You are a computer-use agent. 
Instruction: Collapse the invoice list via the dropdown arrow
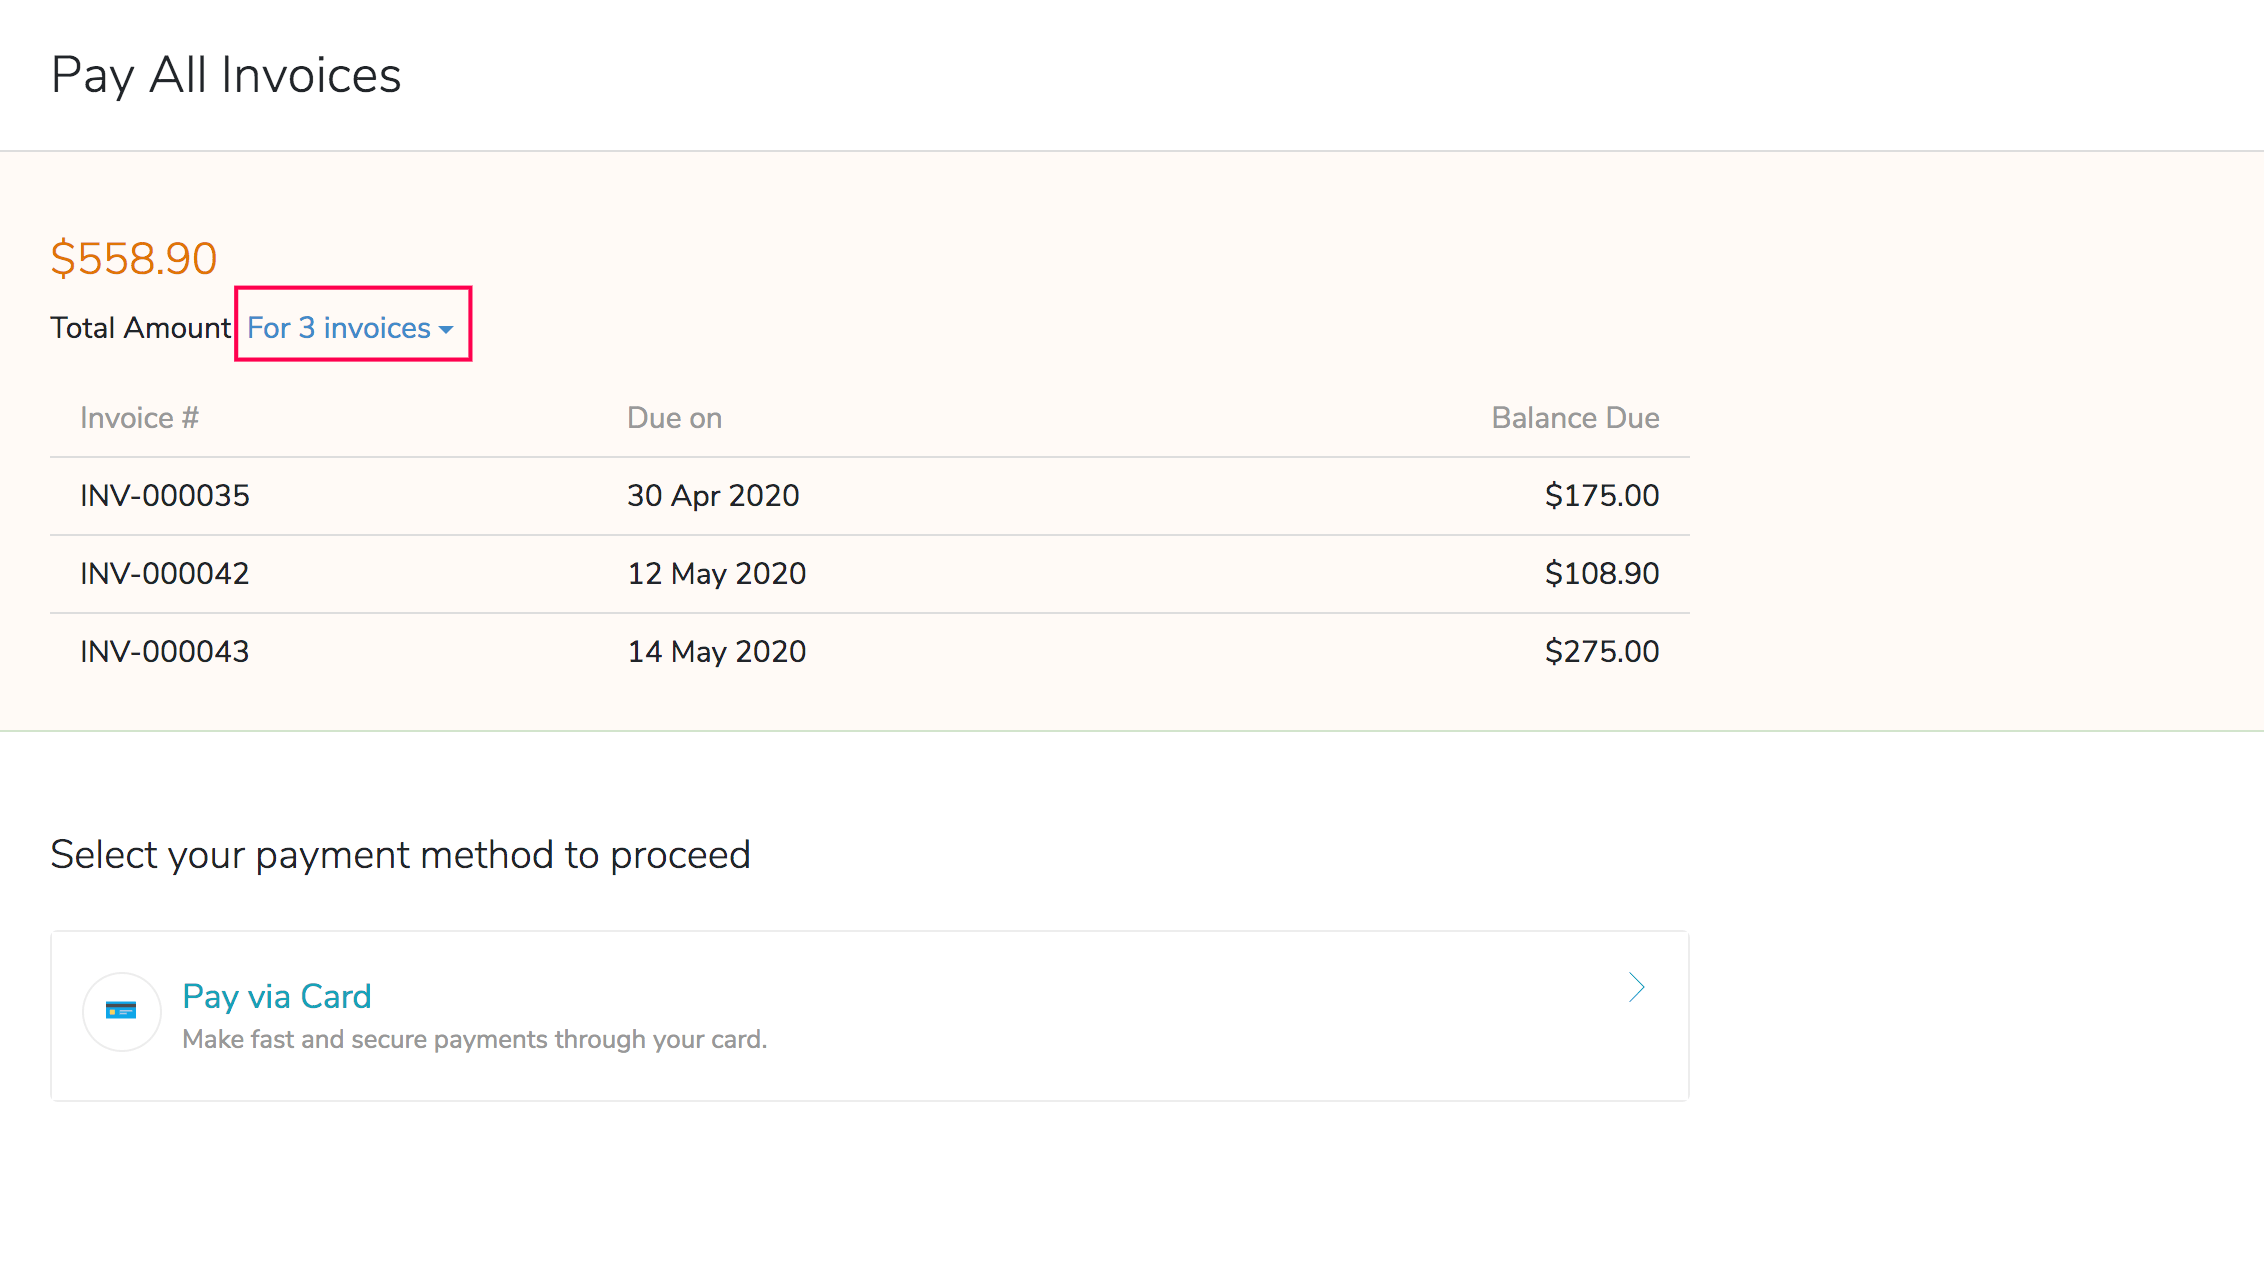447,329
